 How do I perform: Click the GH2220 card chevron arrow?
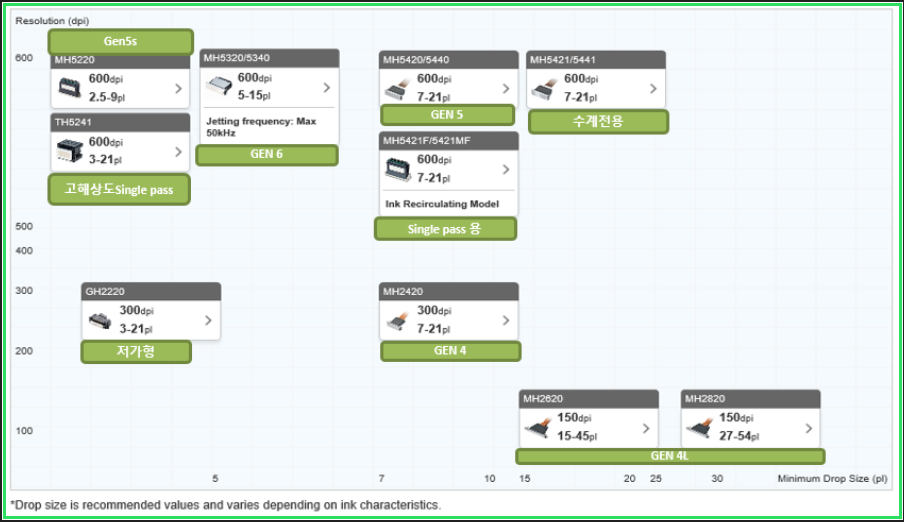click(x=208, y=321)
